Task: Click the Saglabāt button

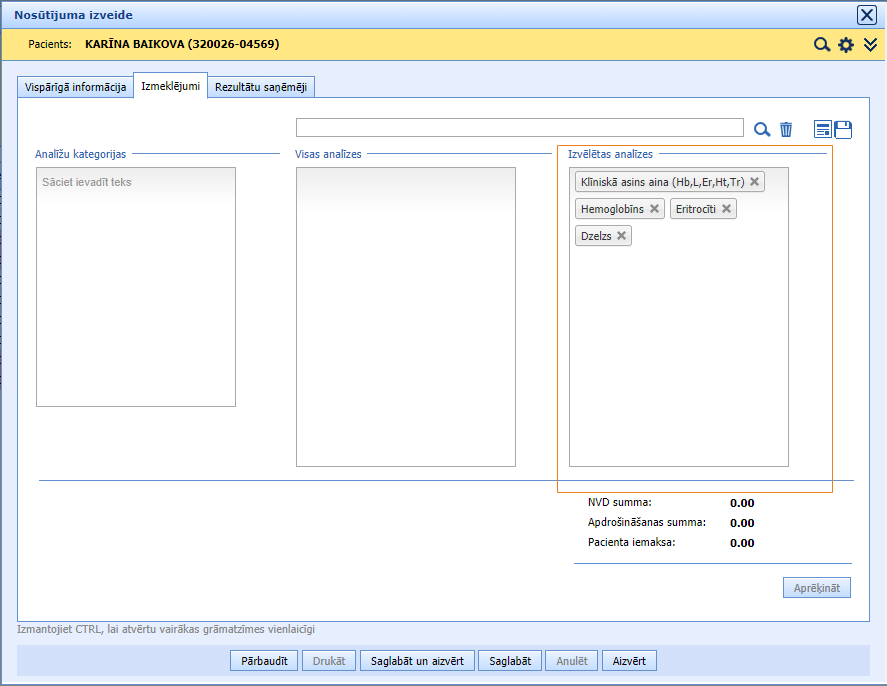Action: [510, 661]
